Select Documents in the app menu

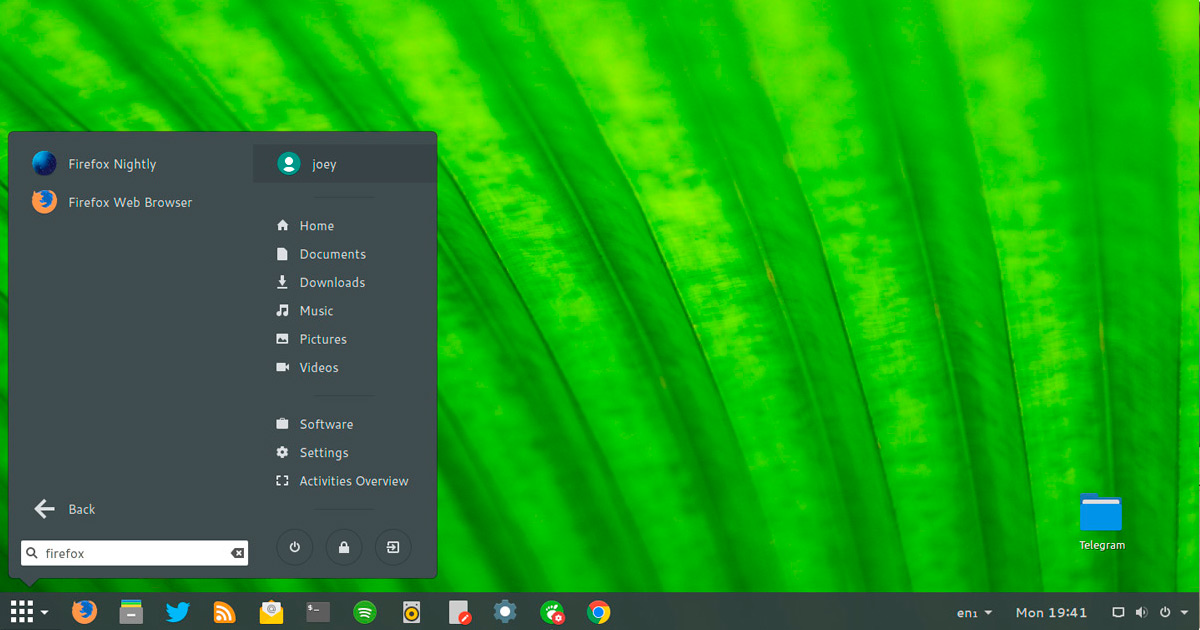(331, 253)
